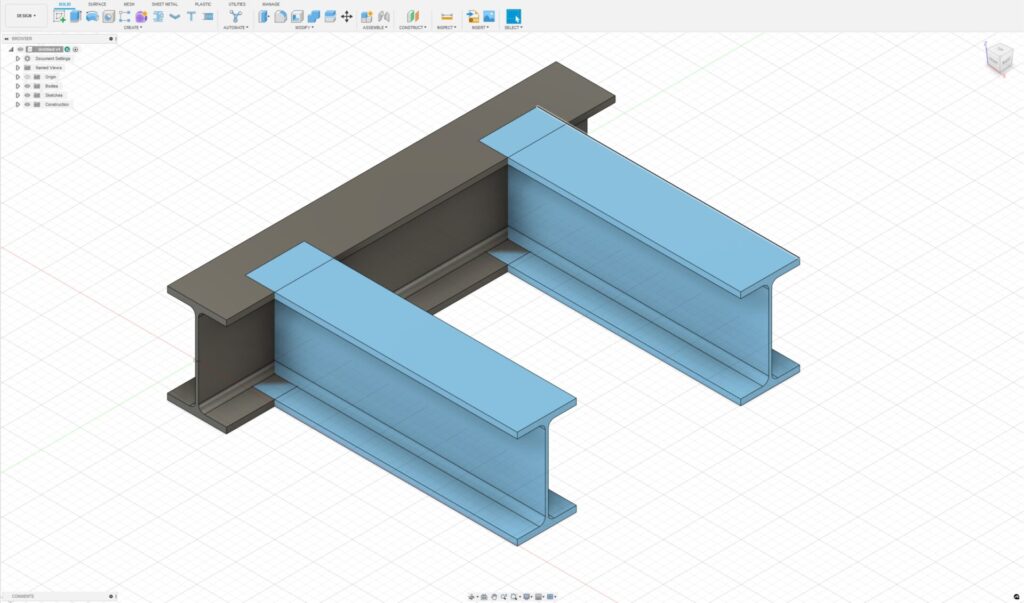The width and height of the screenshot is (1024, 603).
Task: Open the Automate fork icon
Action: pyautogui.click(x=236, y=16)
